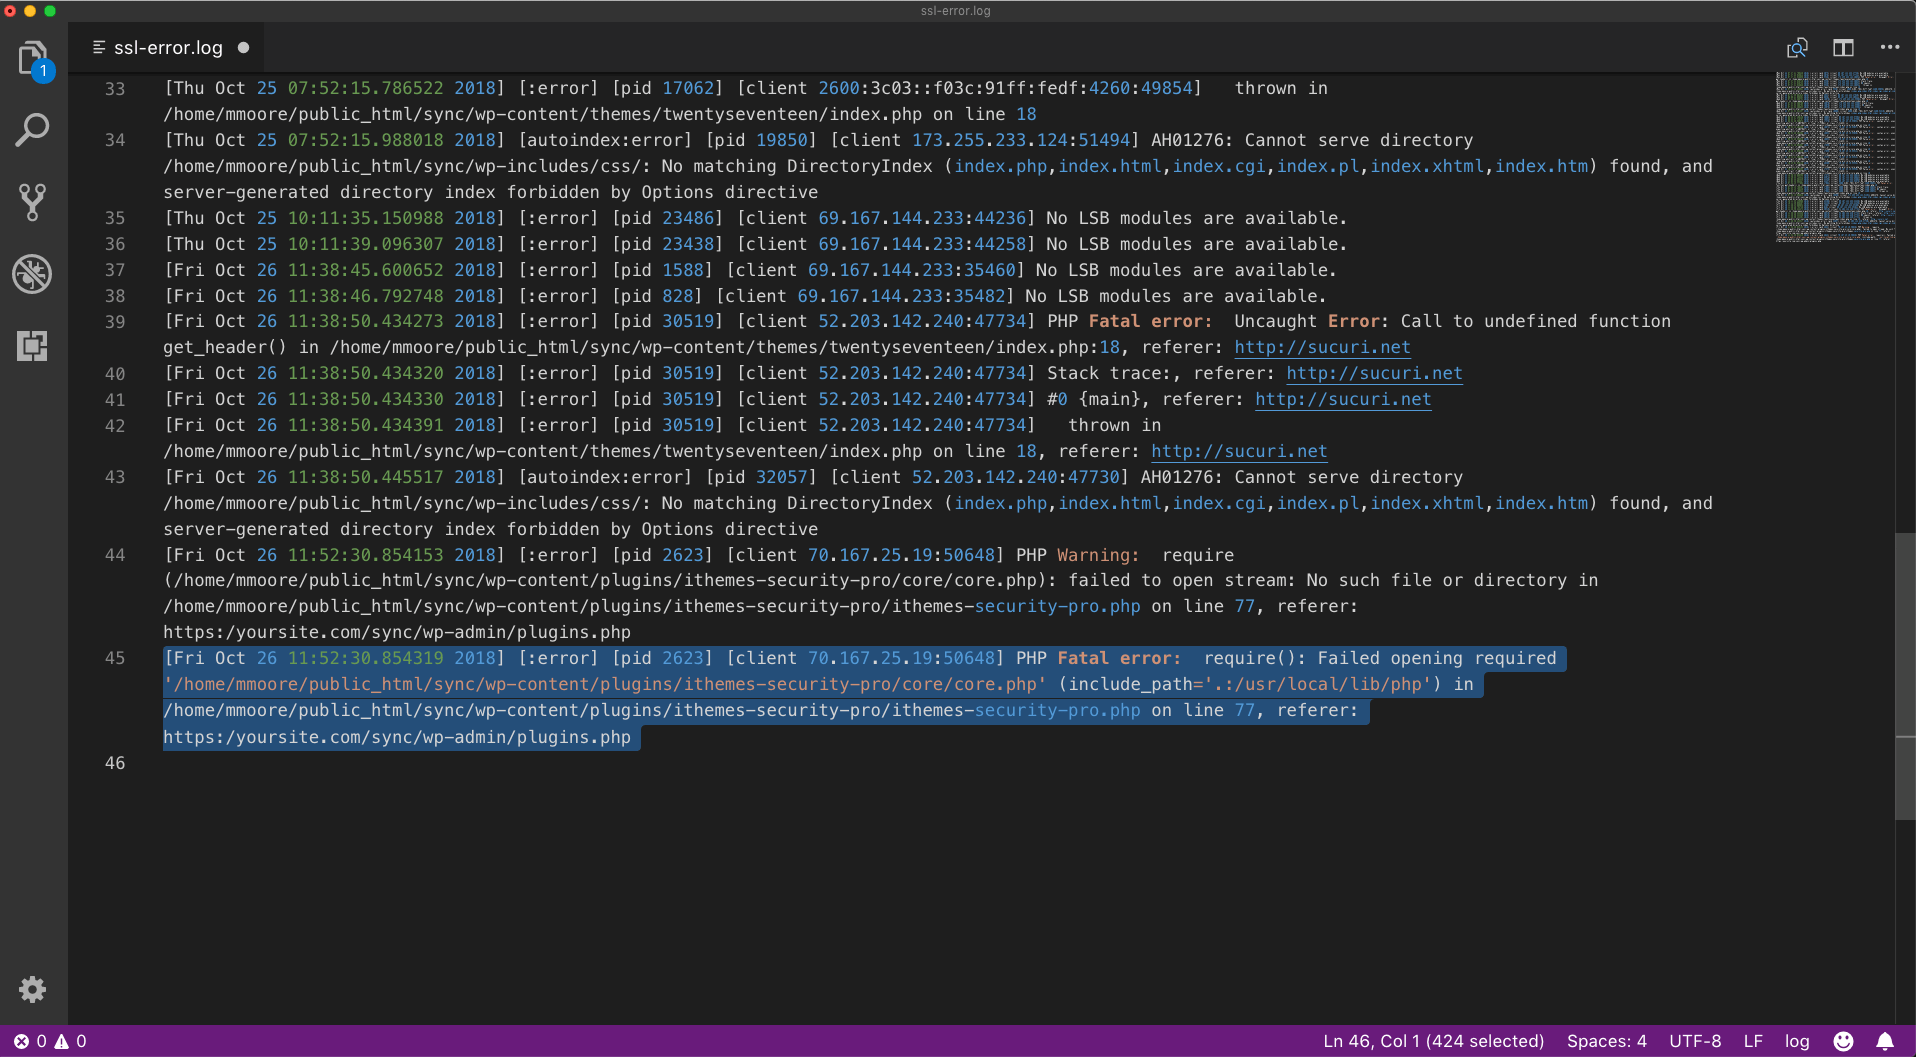The image size is (1916, 1057).
Task: Open the Search view sidebar
Action: click(x=33, y=130)
